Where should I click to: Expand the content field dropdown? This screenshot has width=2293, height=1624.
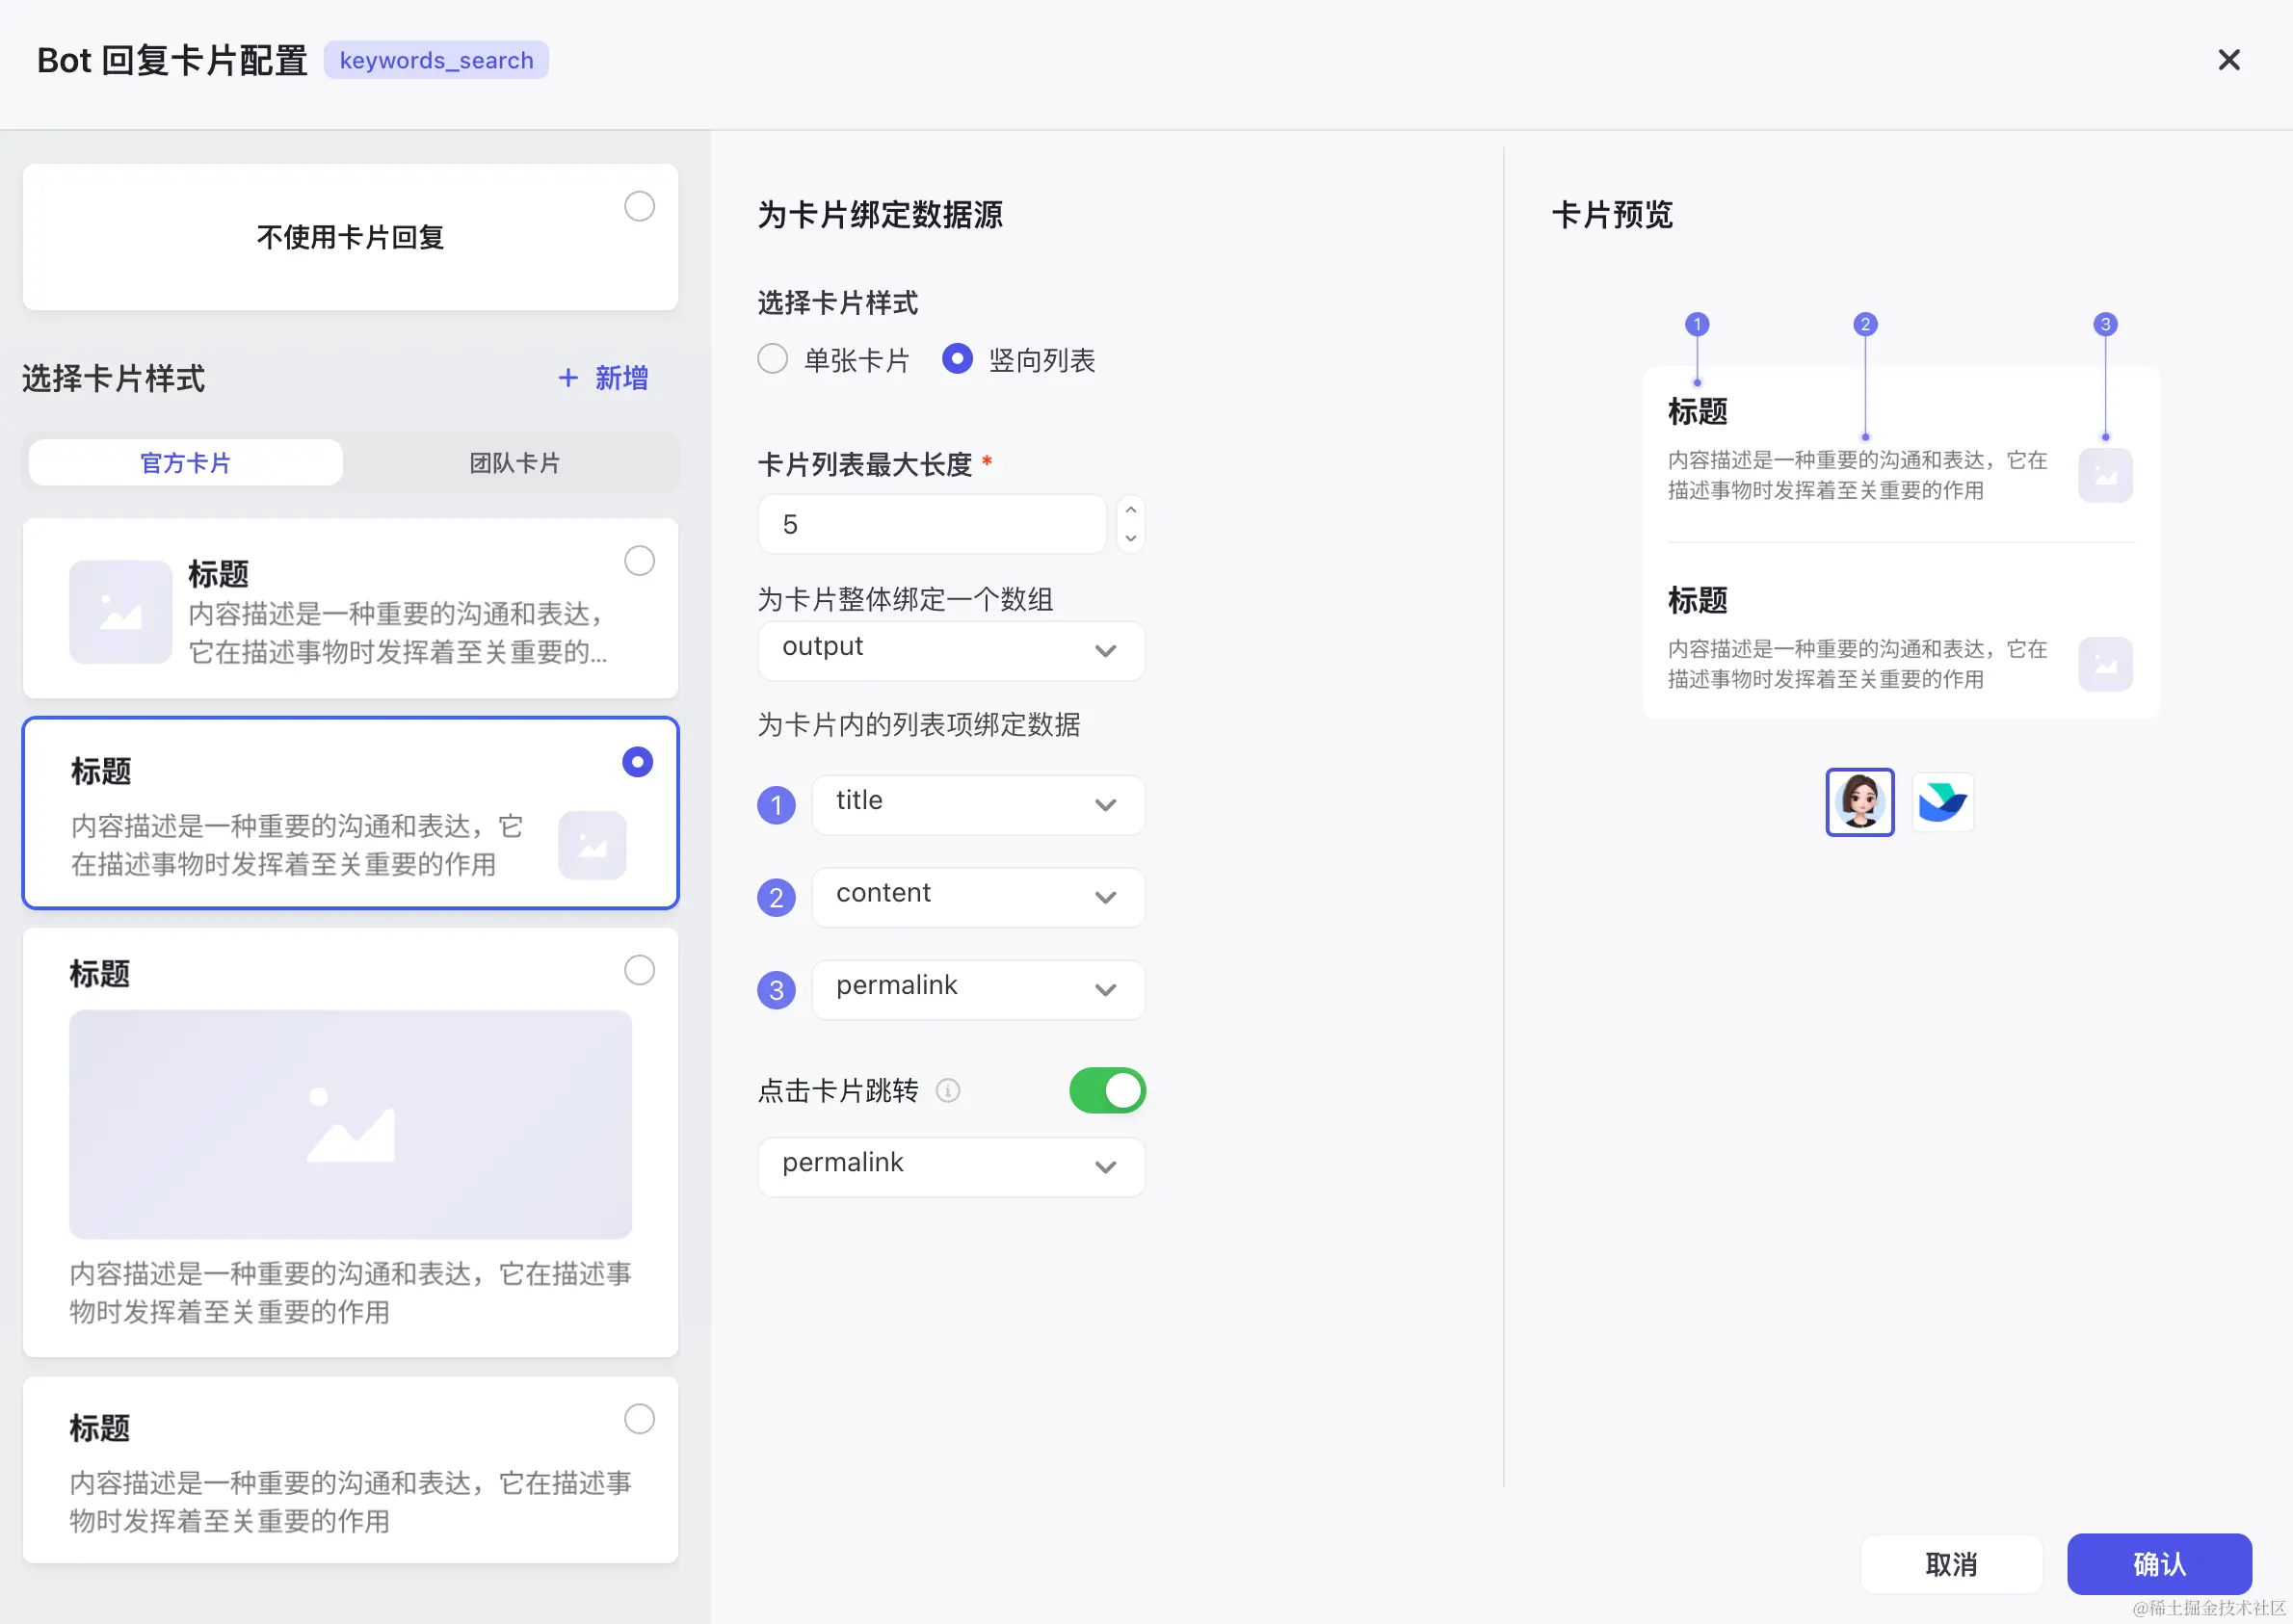[977, 897]
